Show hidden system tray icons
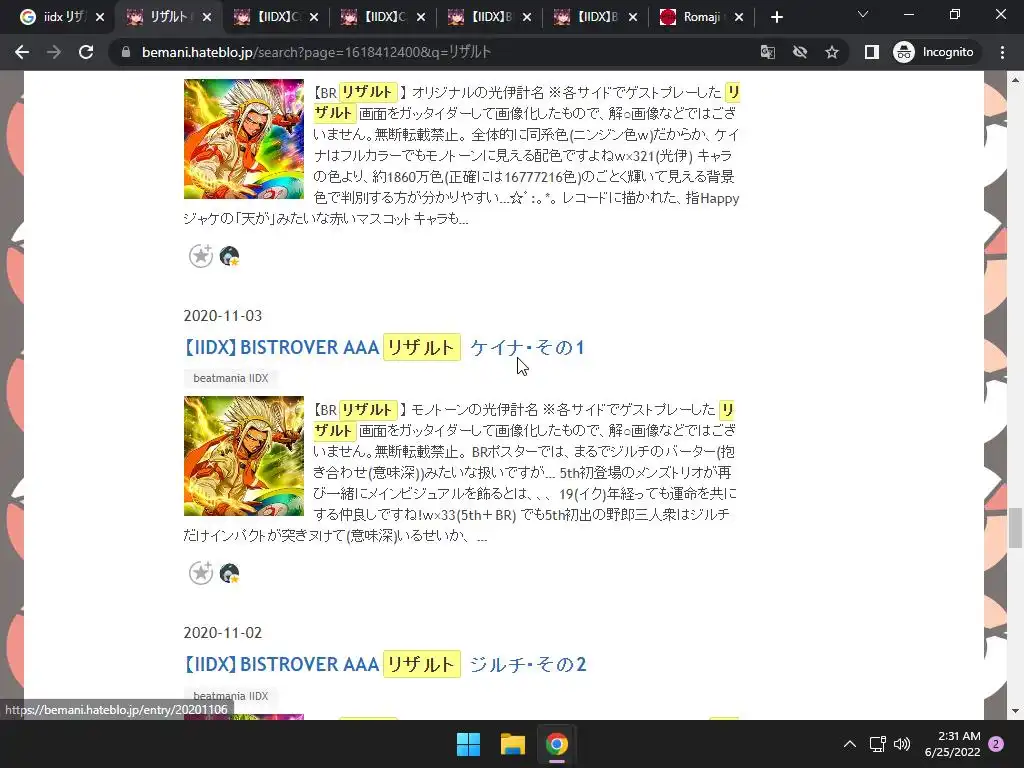This screenshot has height=768, width=1024. (x=850, y=744)
